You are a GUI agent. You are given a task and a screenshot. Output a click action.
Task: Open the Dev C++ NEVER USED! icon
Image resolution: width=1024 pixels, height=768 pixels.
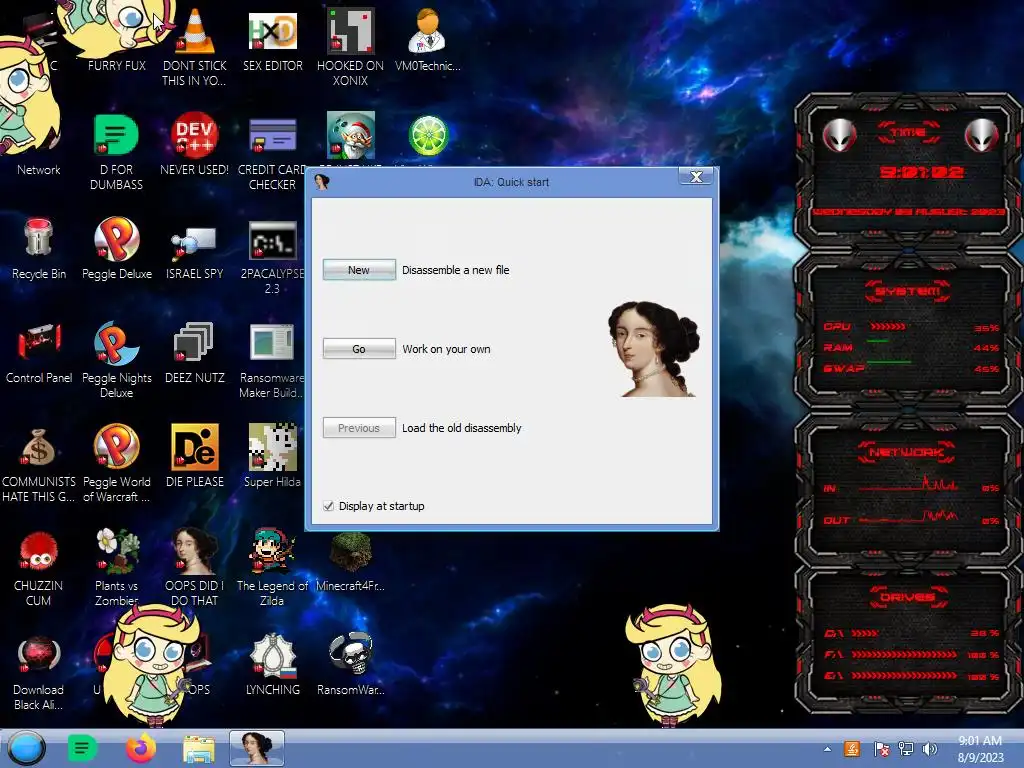tap(194, 144)
